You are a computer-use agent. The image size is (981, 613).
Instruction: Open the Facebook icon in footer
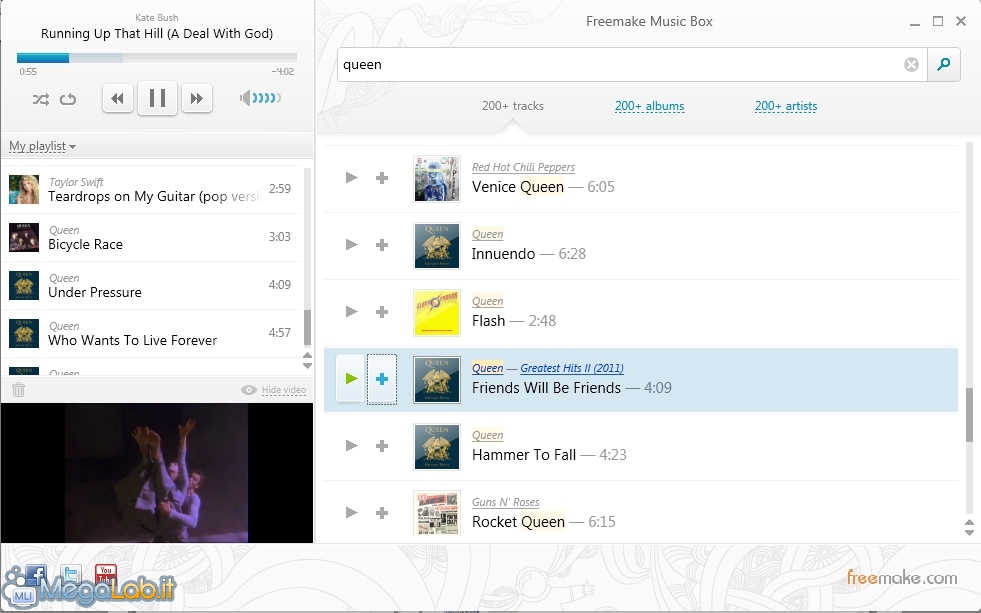pos(36,575)
